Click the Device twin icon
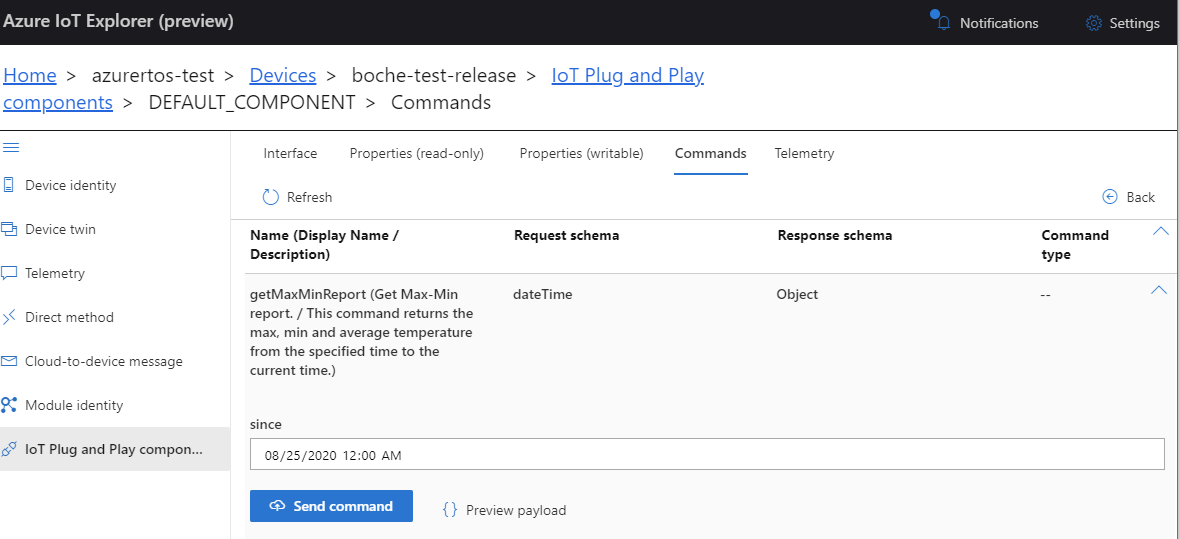Viewport: 1180px width, 539px height. 10,229
